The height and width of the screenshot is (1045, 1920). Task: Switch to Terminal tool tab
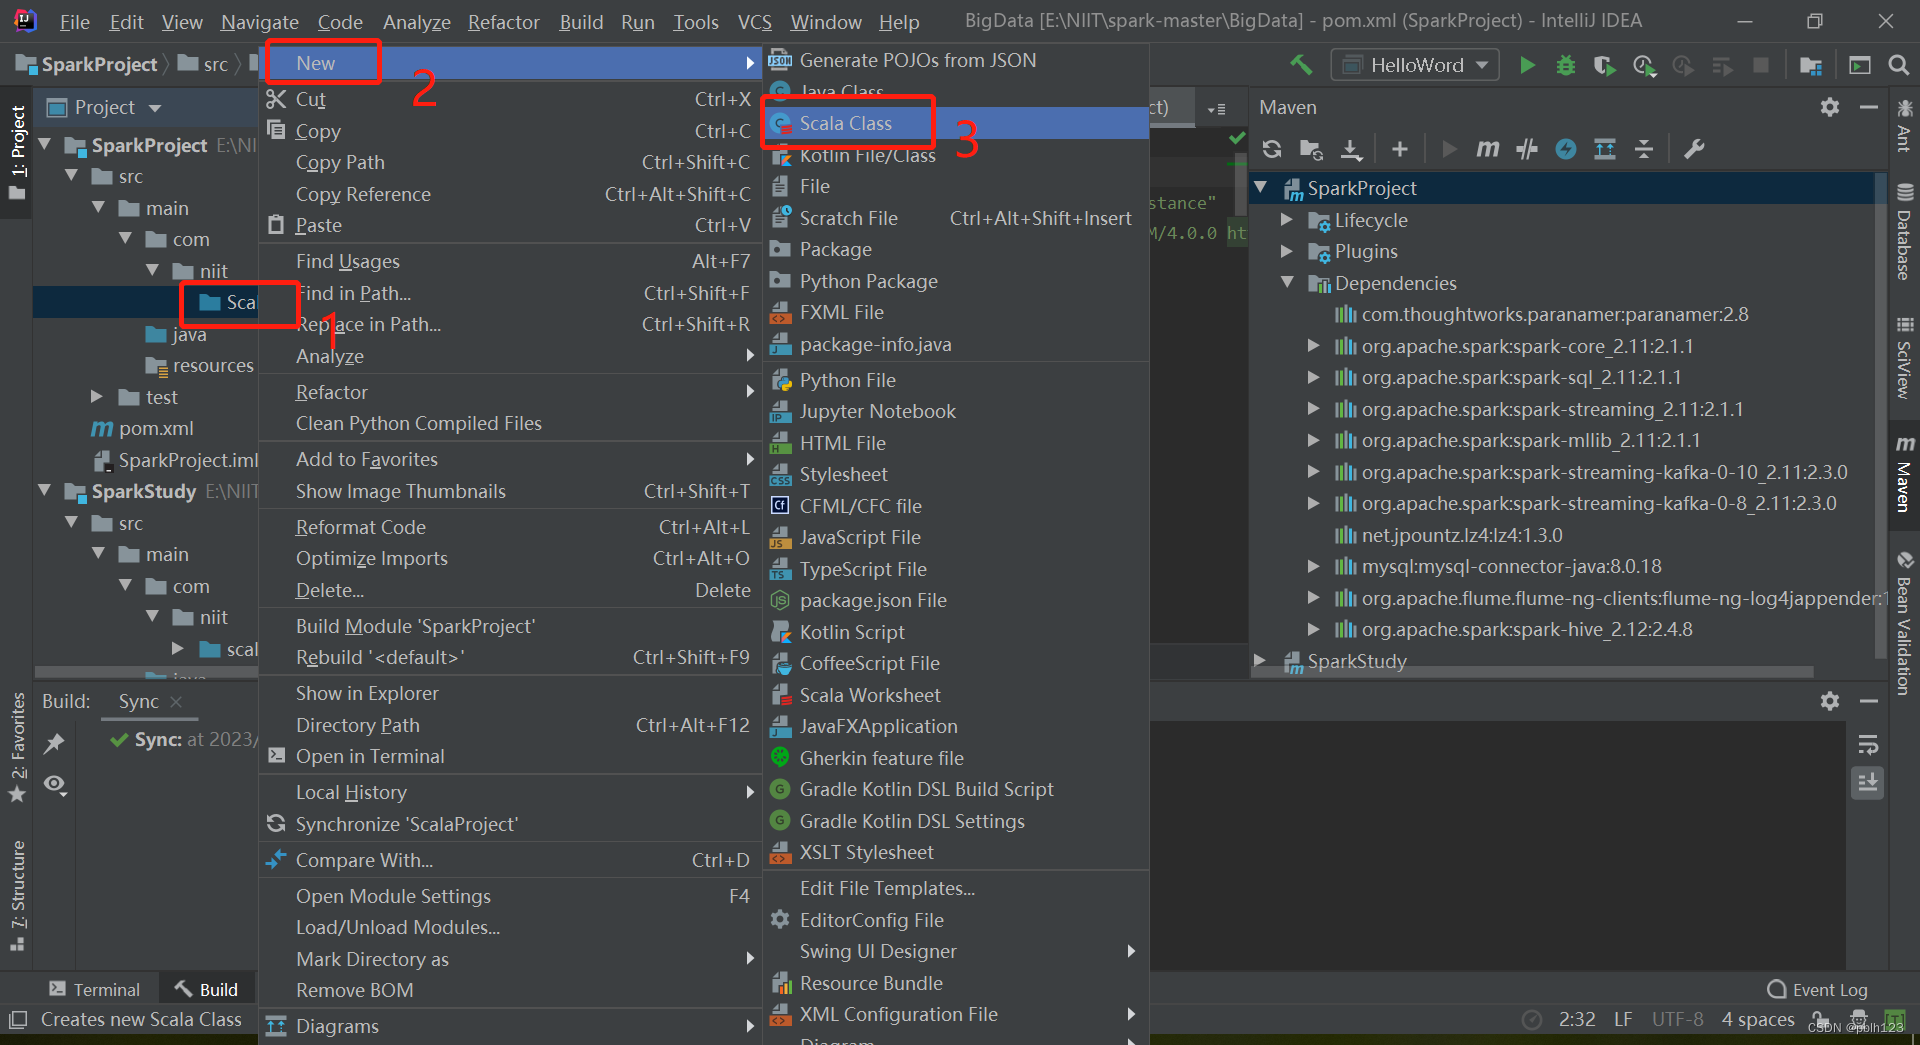point(95,989)
